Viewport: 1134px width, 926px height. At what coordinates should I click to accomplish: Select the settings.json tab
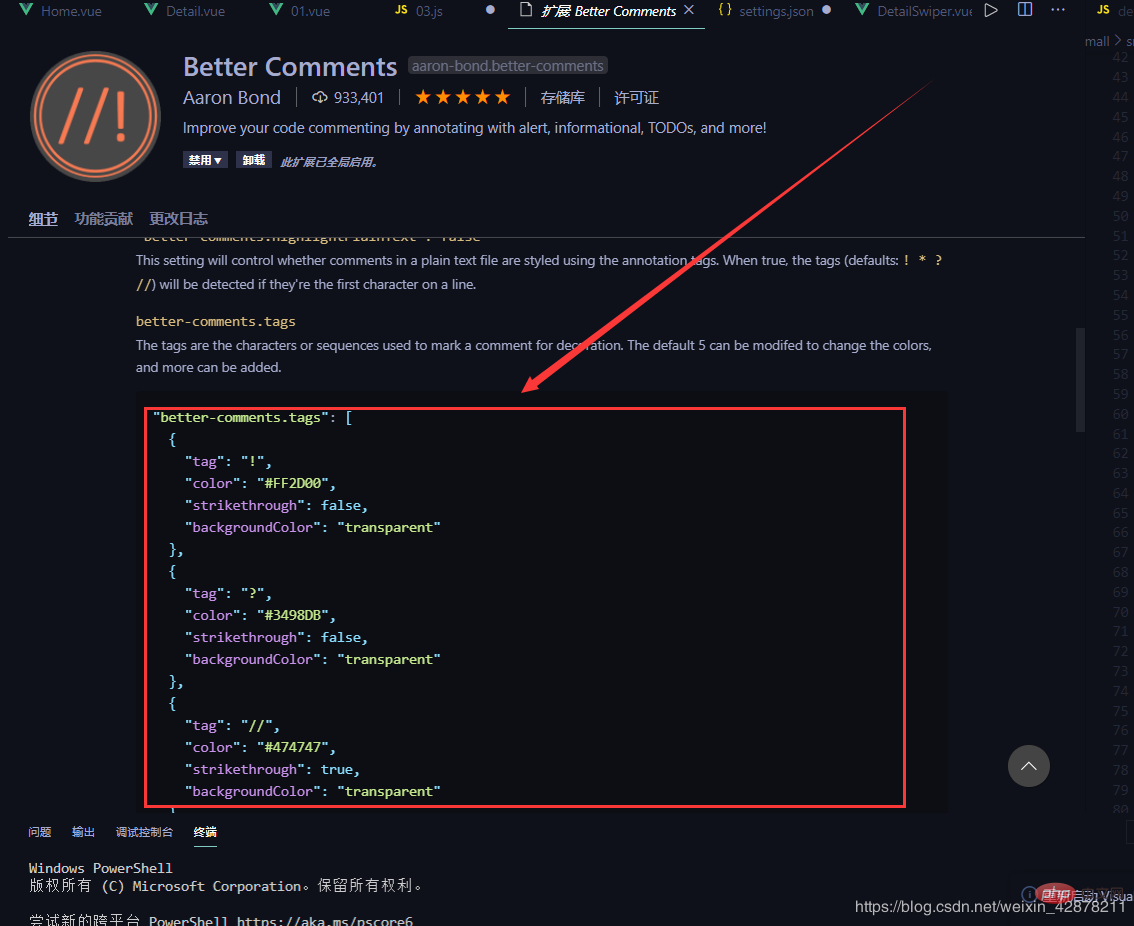[775, 11]
